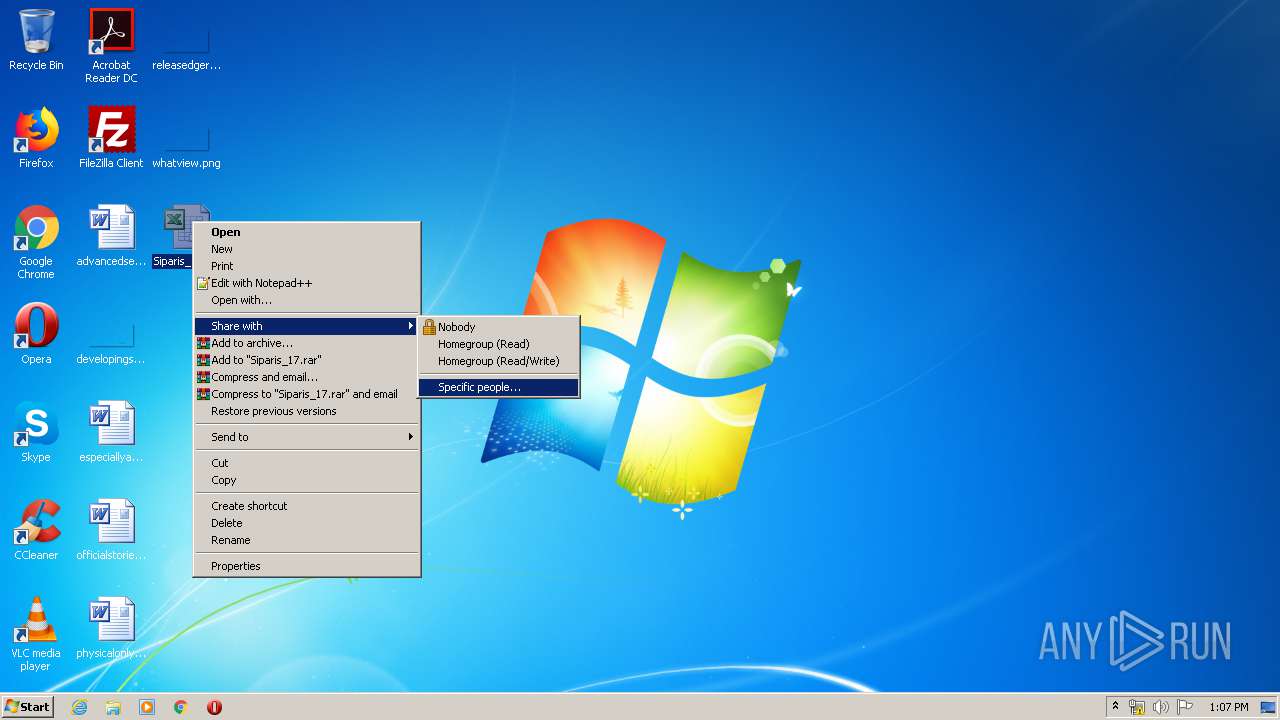
Task: Choose Create shortcut menu entry
Action: tap(307, 506)
